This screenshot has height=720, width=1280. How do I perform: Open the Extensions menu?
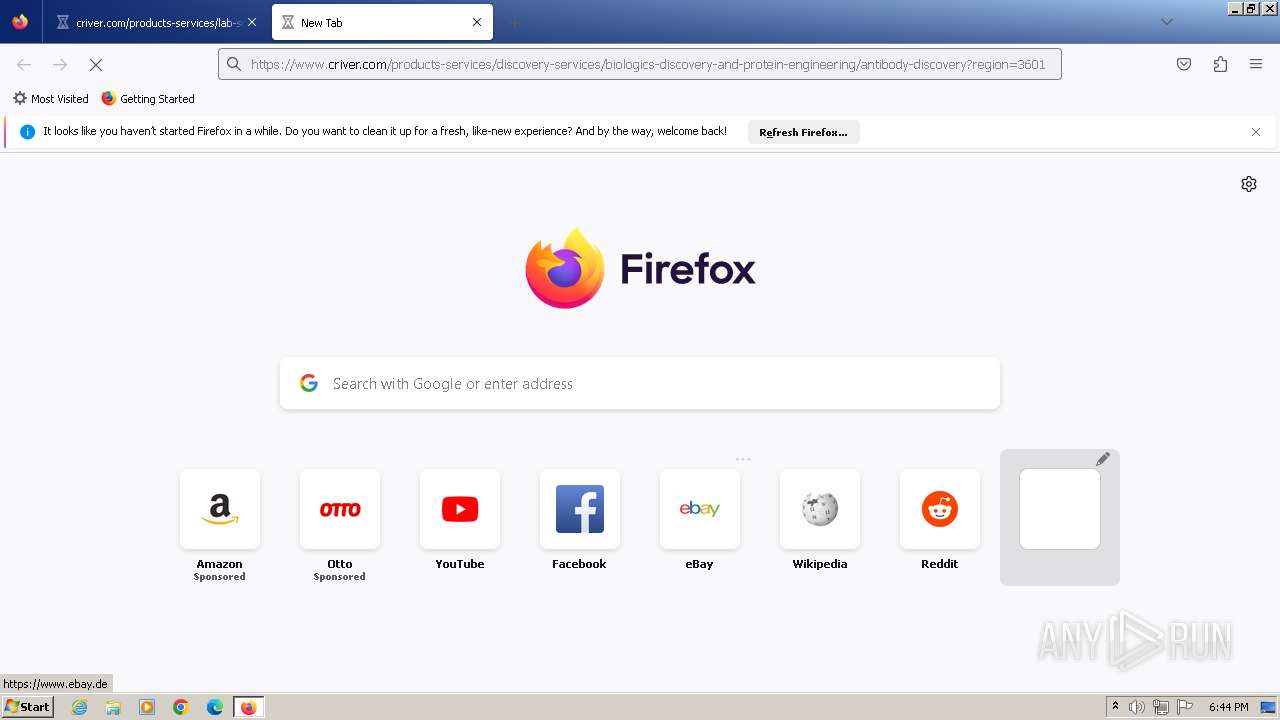[1220, 64]
